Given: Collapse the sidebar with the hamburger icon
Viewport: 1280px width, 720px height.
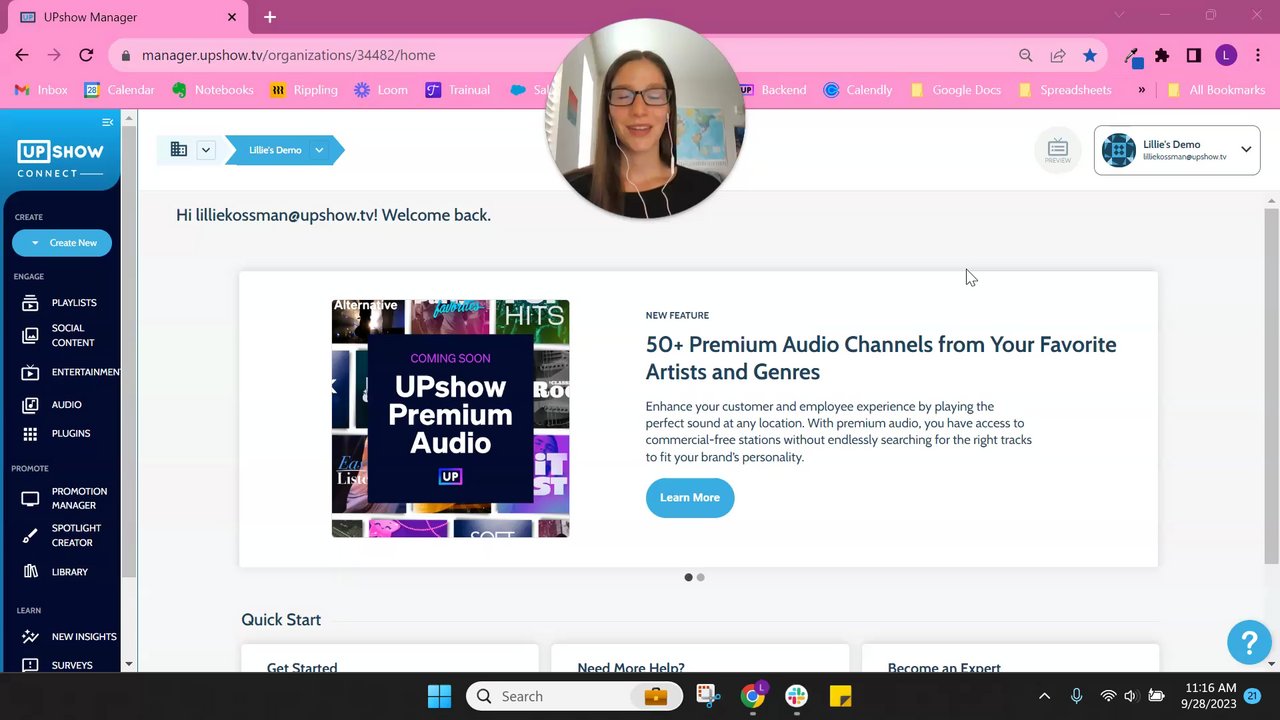Looking at the screenshot, I should click(107, 122).
